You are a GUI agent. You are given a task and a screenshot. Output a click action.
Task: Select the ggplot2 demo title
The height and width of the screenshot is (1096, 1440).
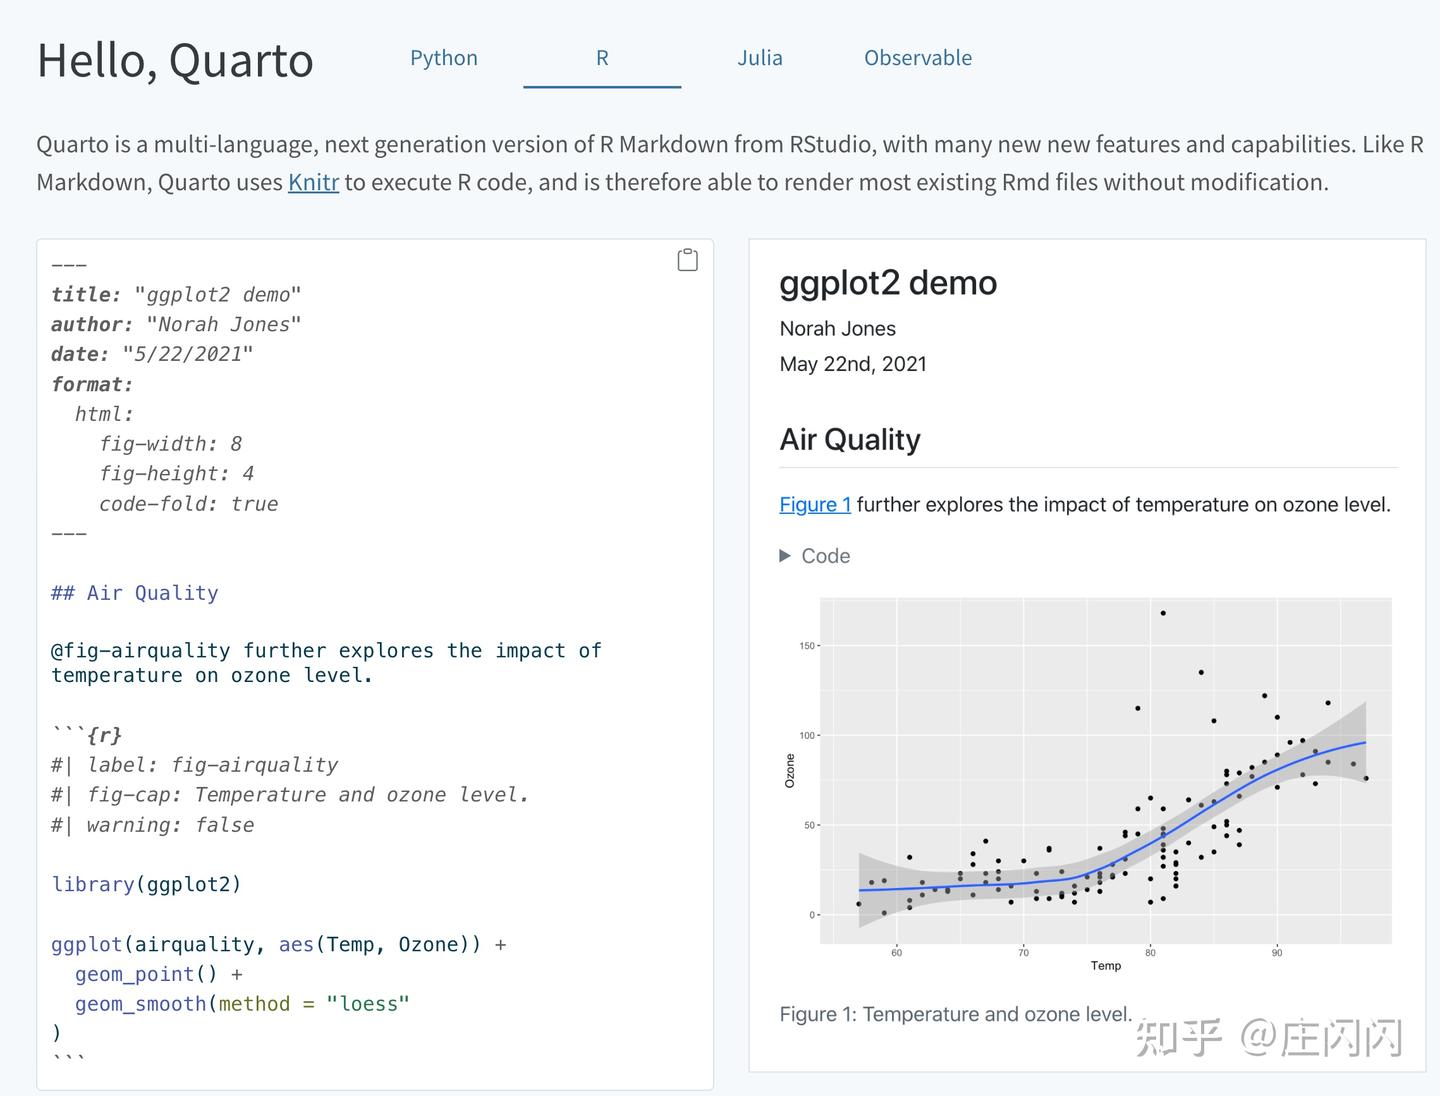tap(888, 283)
